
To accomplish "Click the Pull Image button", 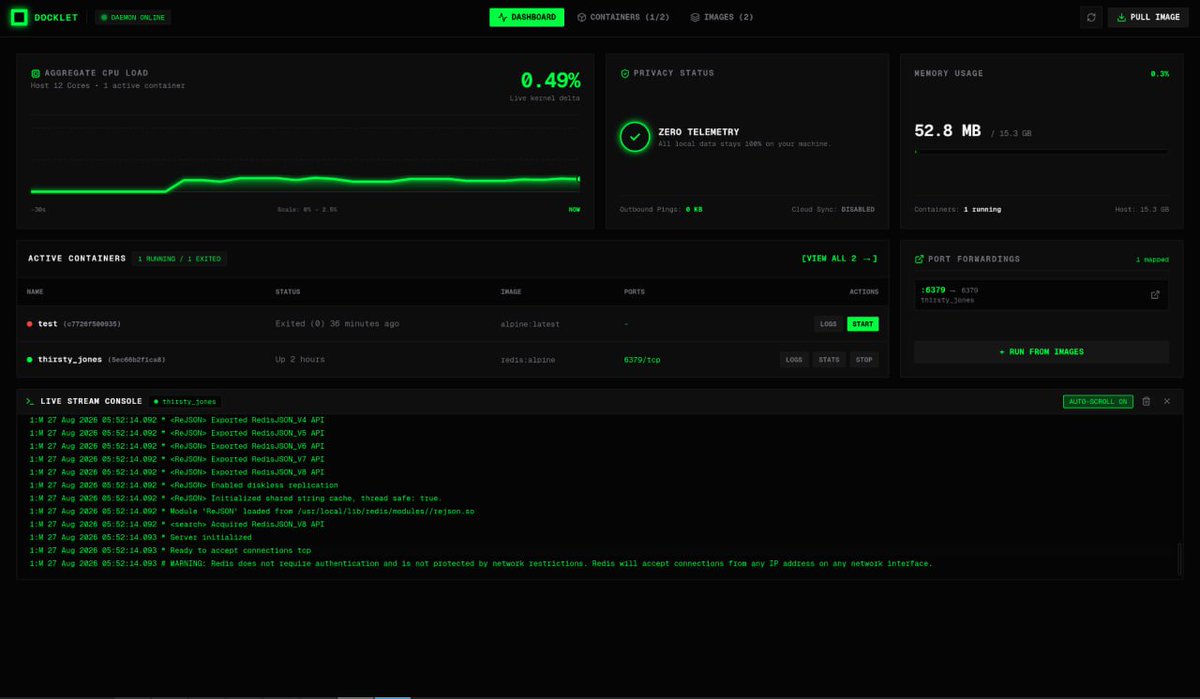I will [1148, 17].
